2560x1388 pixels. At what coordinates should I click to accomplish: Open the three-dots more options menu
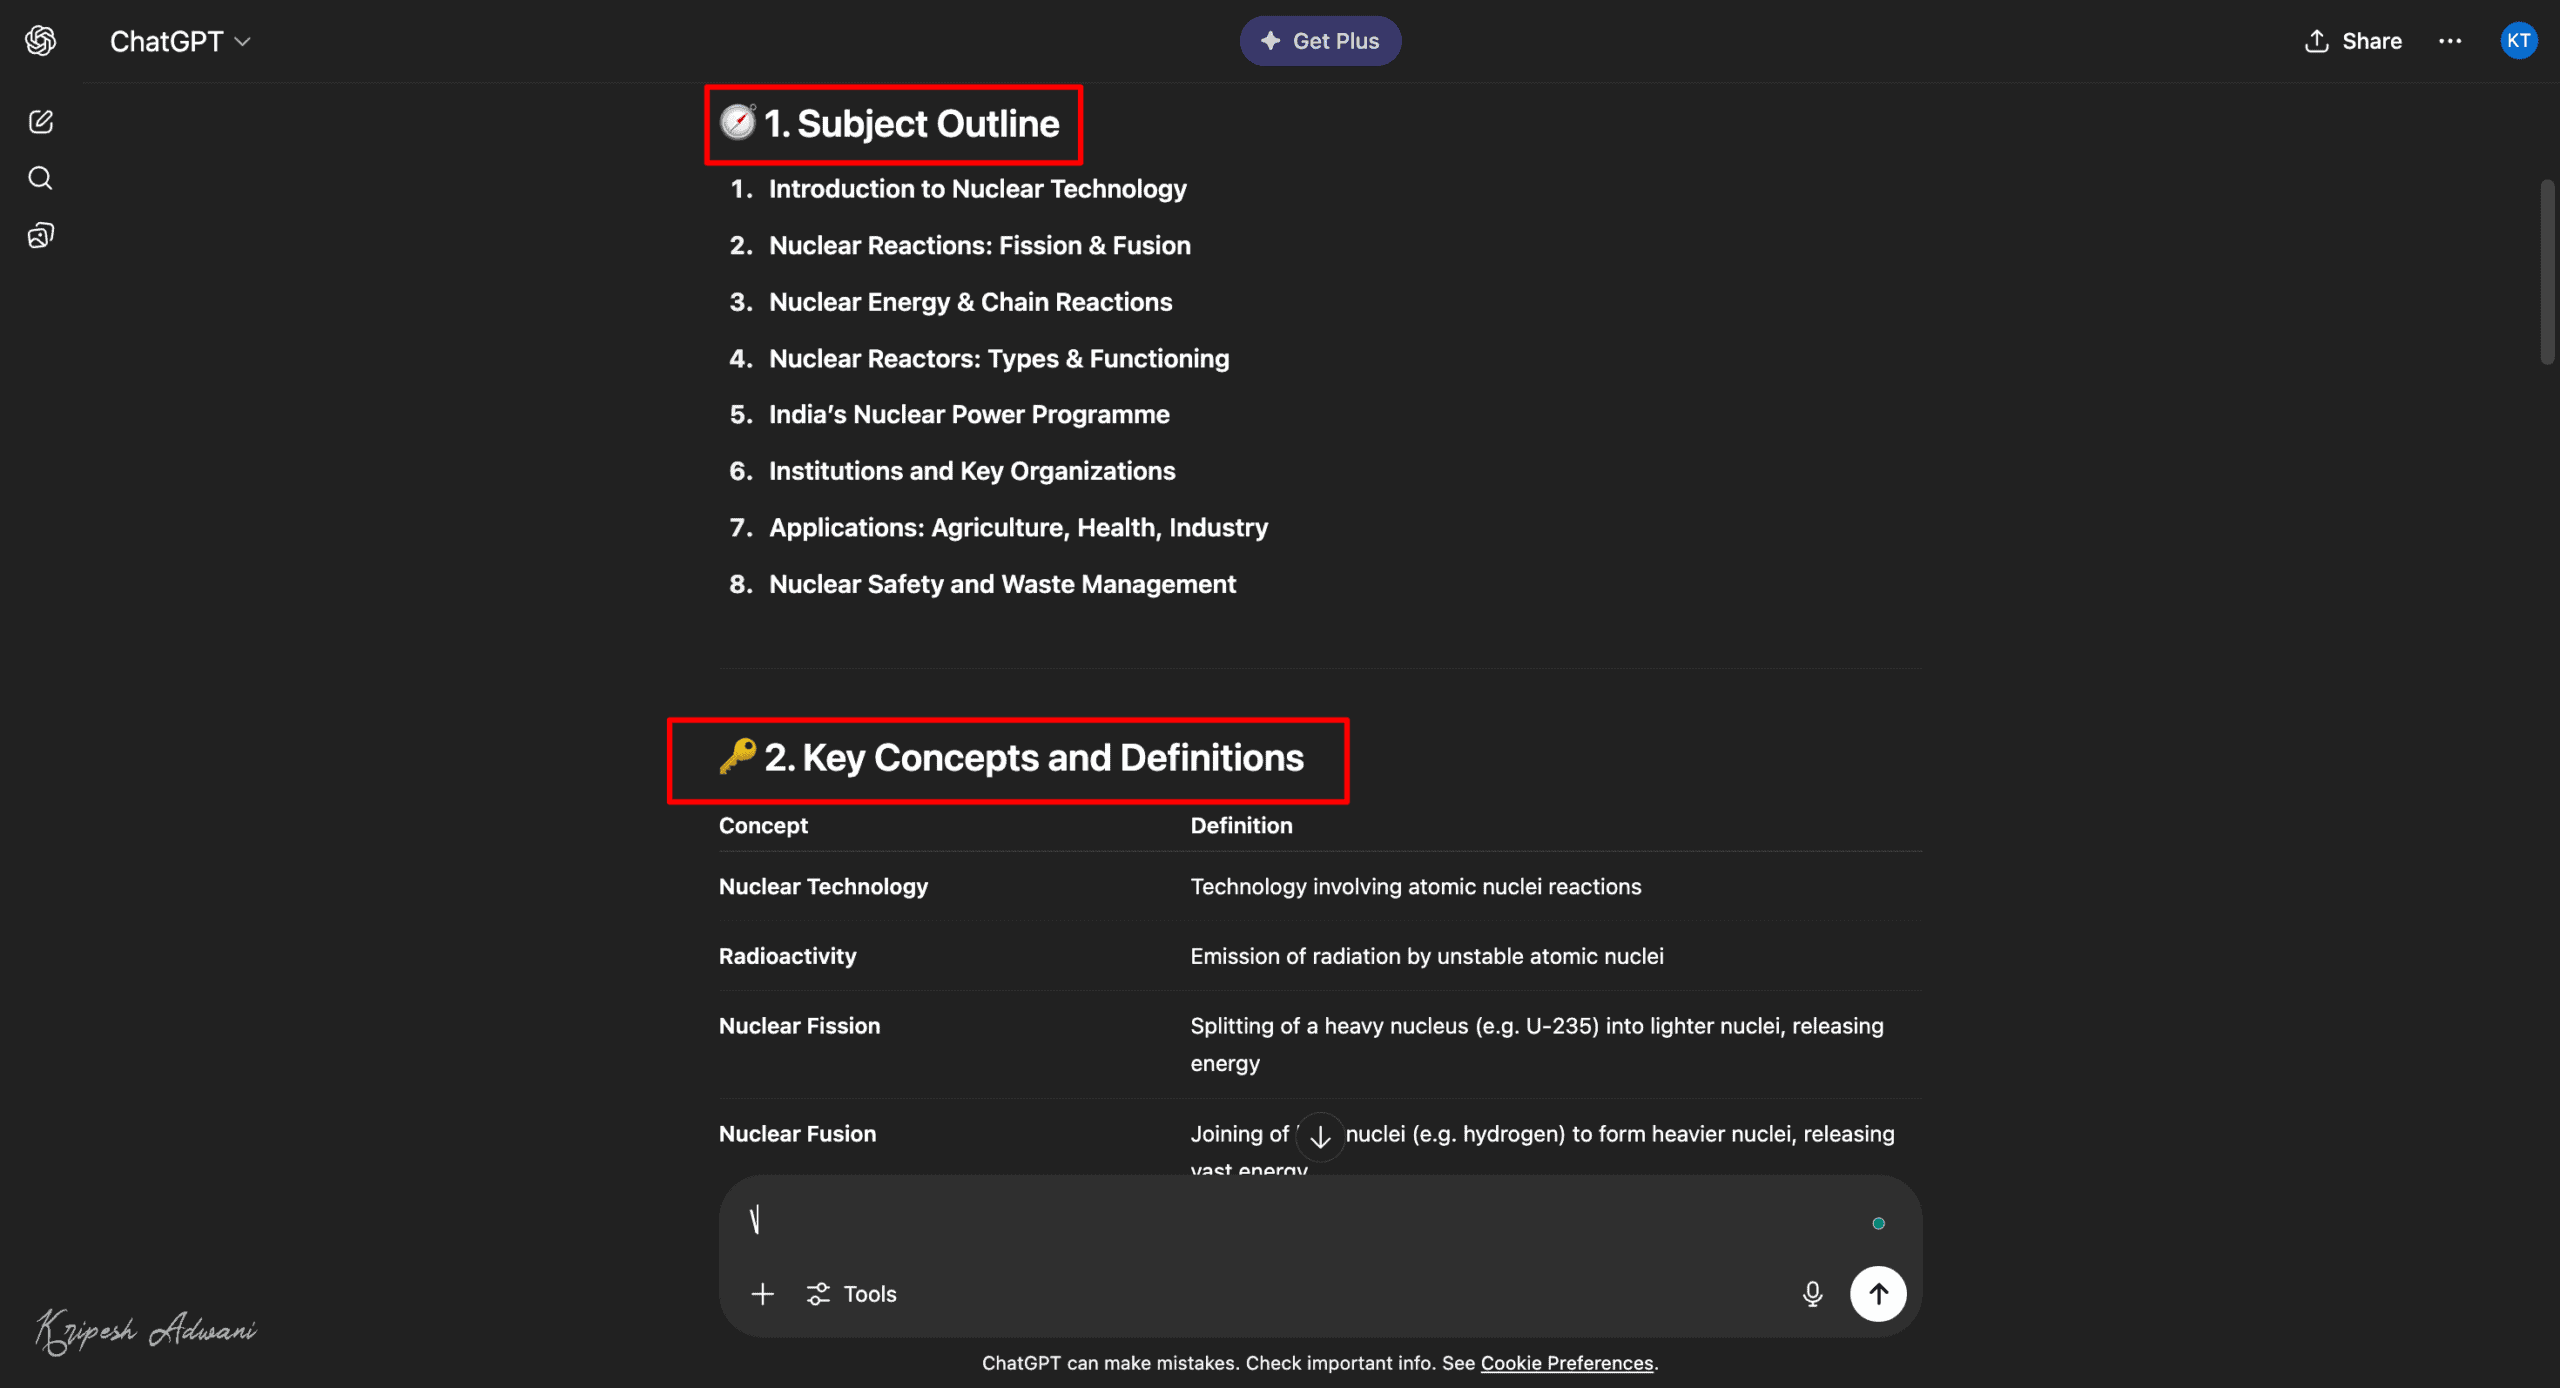click(2450, 41)
